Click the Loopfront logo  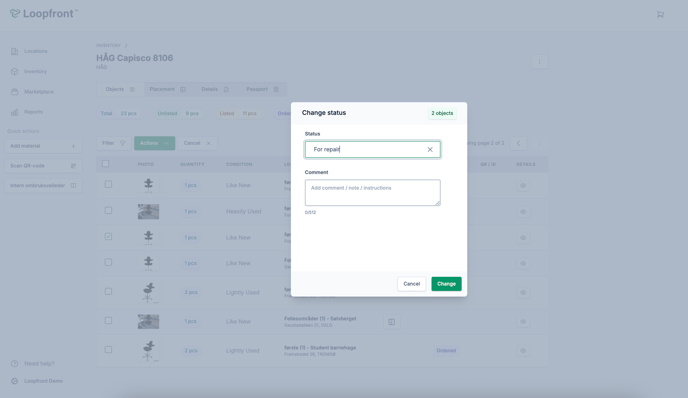point(43,14)
